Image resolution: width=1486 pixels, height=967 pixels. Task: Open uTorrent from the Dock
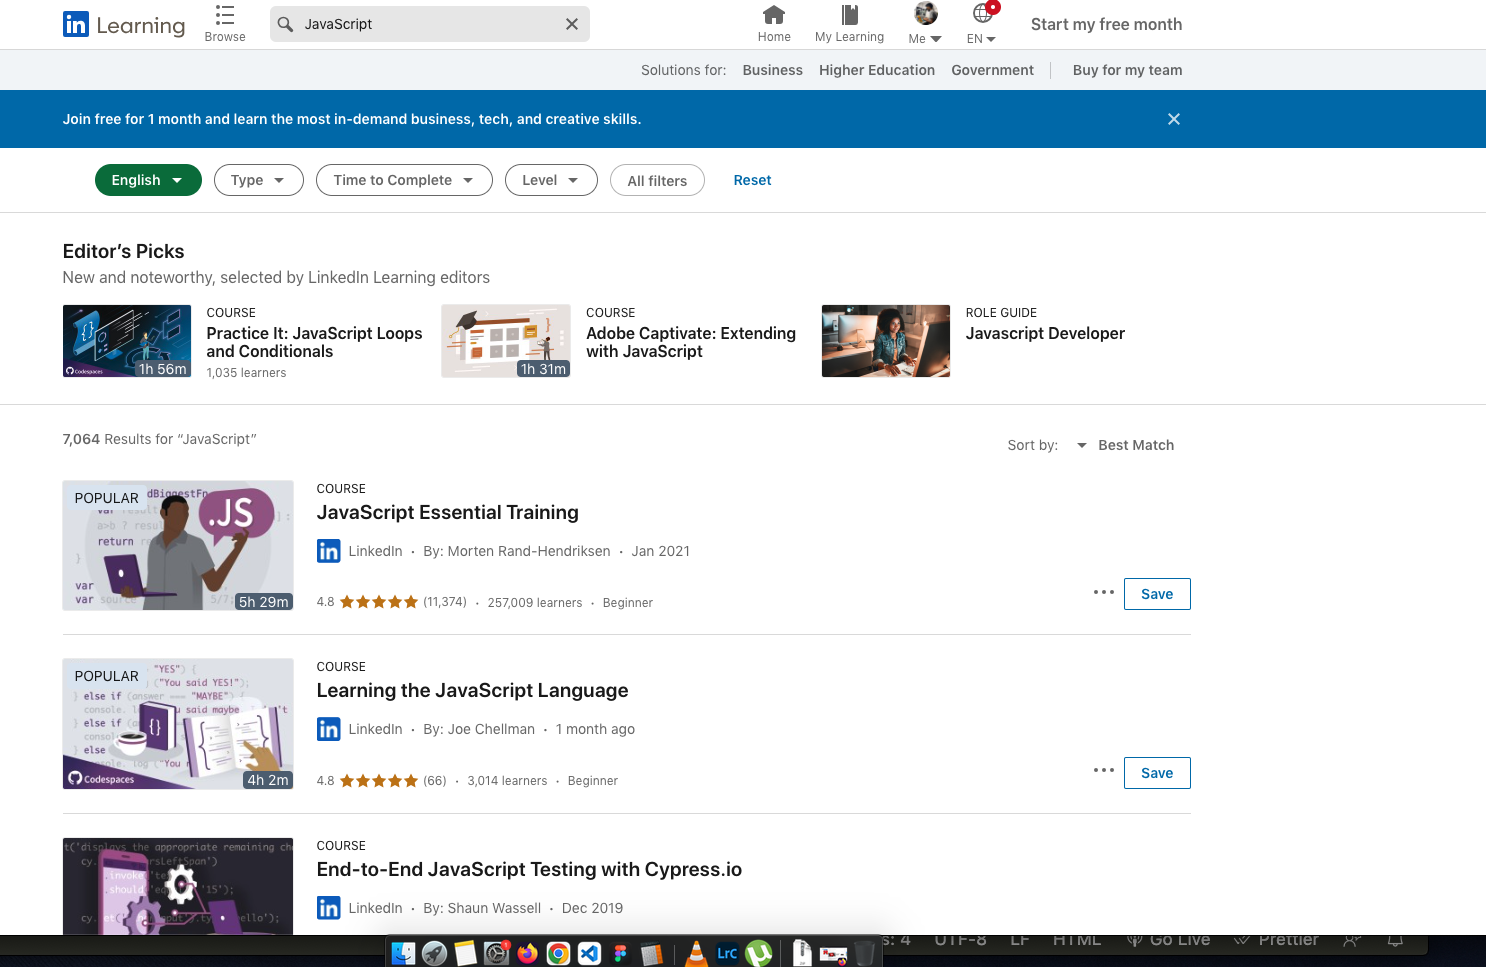758,953
